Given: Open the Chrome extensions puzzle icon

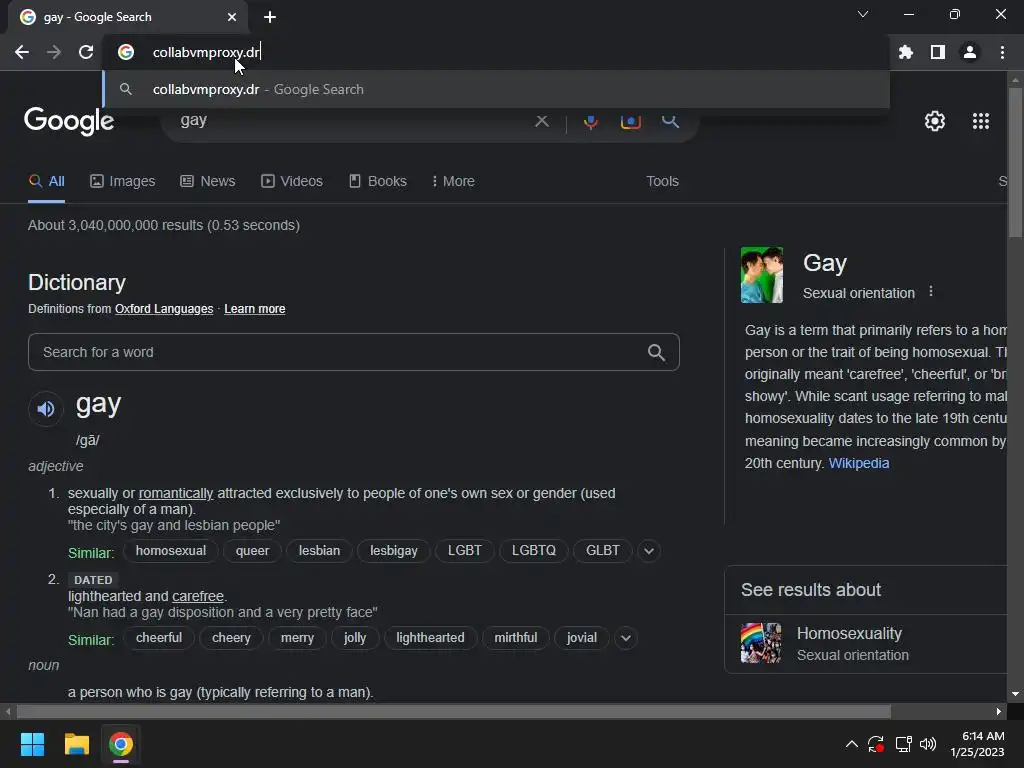Looking at the screenshot, I should (x=905, y=52).
